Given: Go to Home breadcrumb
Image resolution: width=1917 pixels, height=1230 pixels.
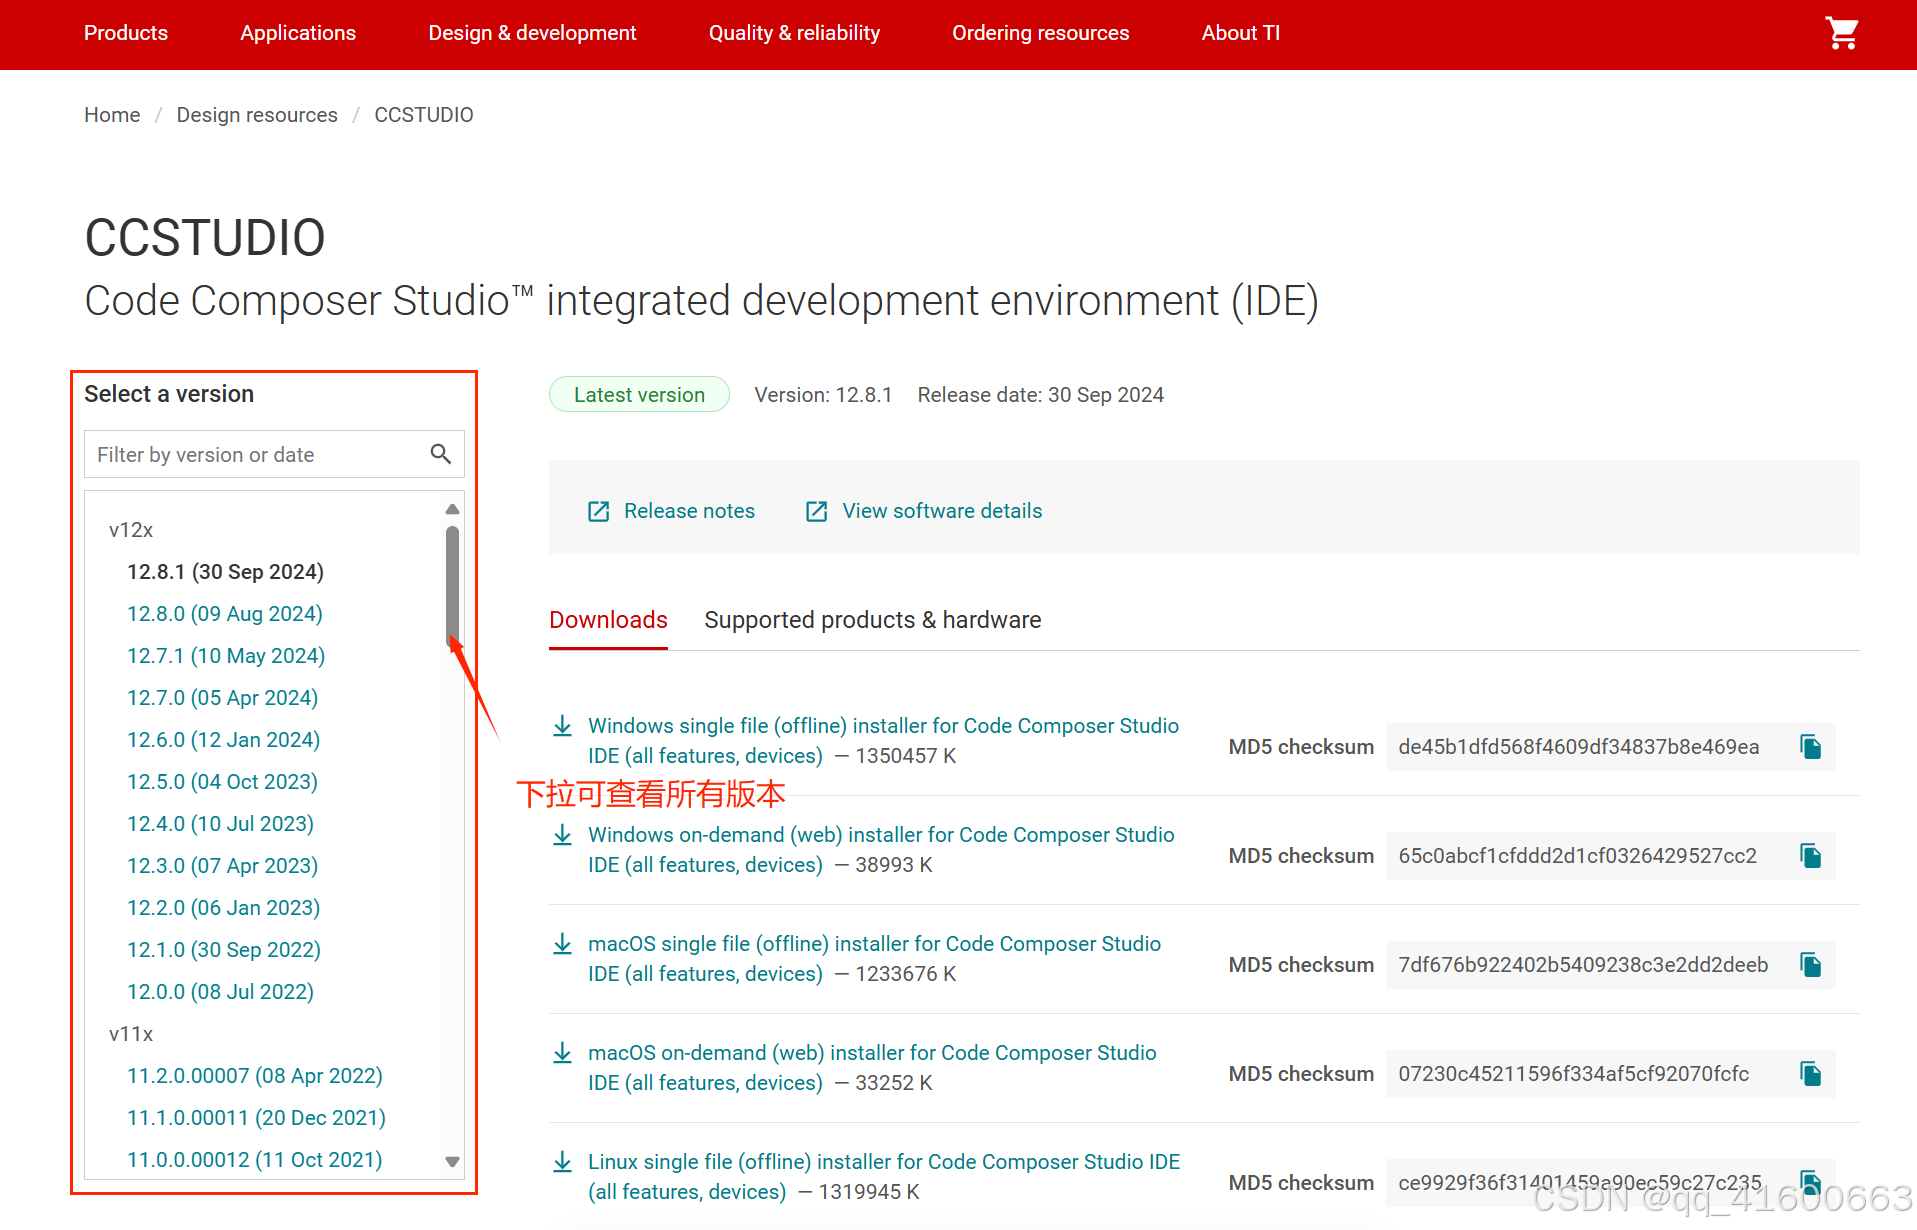Looking at the screenshot, I should (112, 115).
